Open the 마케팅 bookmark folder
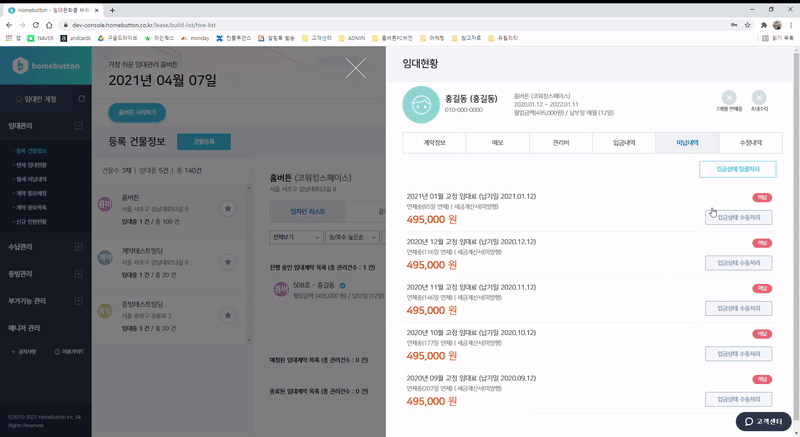 coord(432,38)
